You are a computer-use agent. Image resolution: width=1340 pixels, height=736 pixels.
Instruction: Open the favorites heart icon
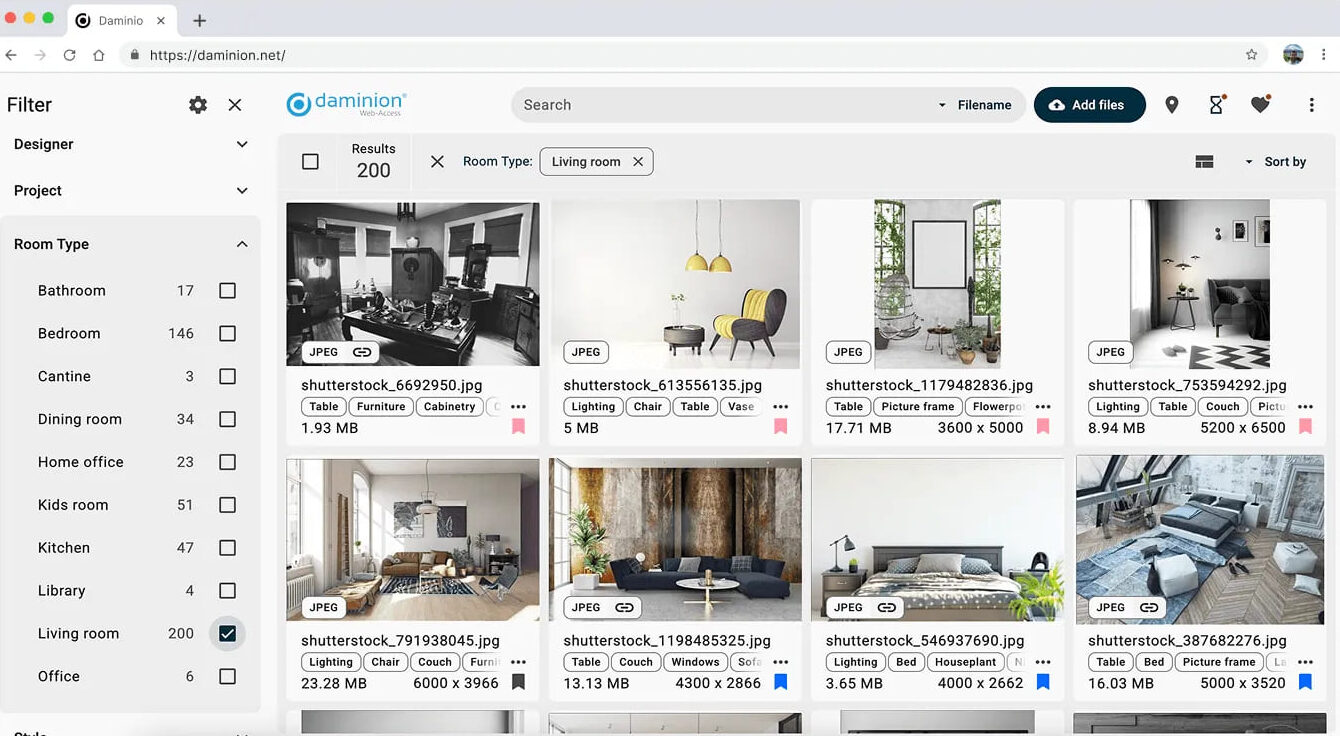(1260, 105)
